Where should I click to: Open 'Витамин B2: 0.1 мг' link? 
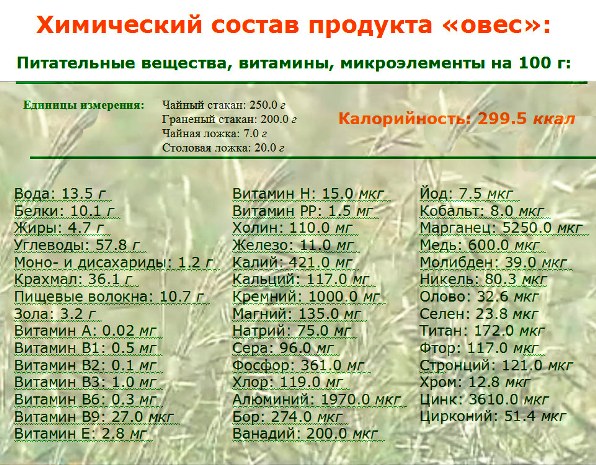(x=86, y=365)
